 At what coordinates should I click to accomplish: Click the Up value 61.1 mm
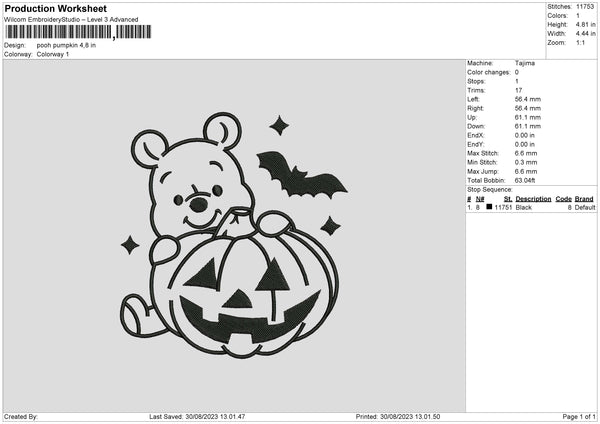pos(528,117)
